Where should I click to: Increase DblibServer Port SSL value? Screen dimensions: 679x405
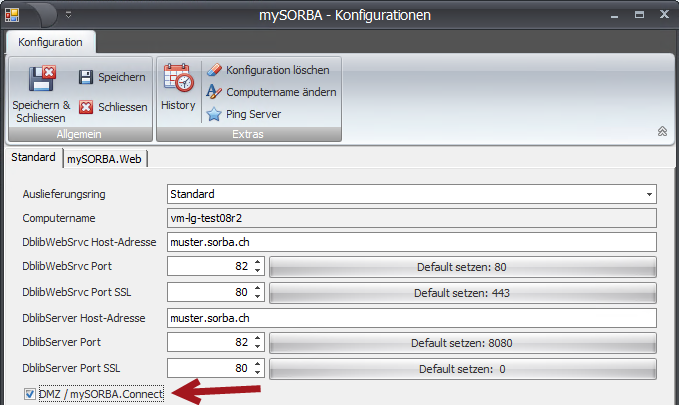click(257, 363)
